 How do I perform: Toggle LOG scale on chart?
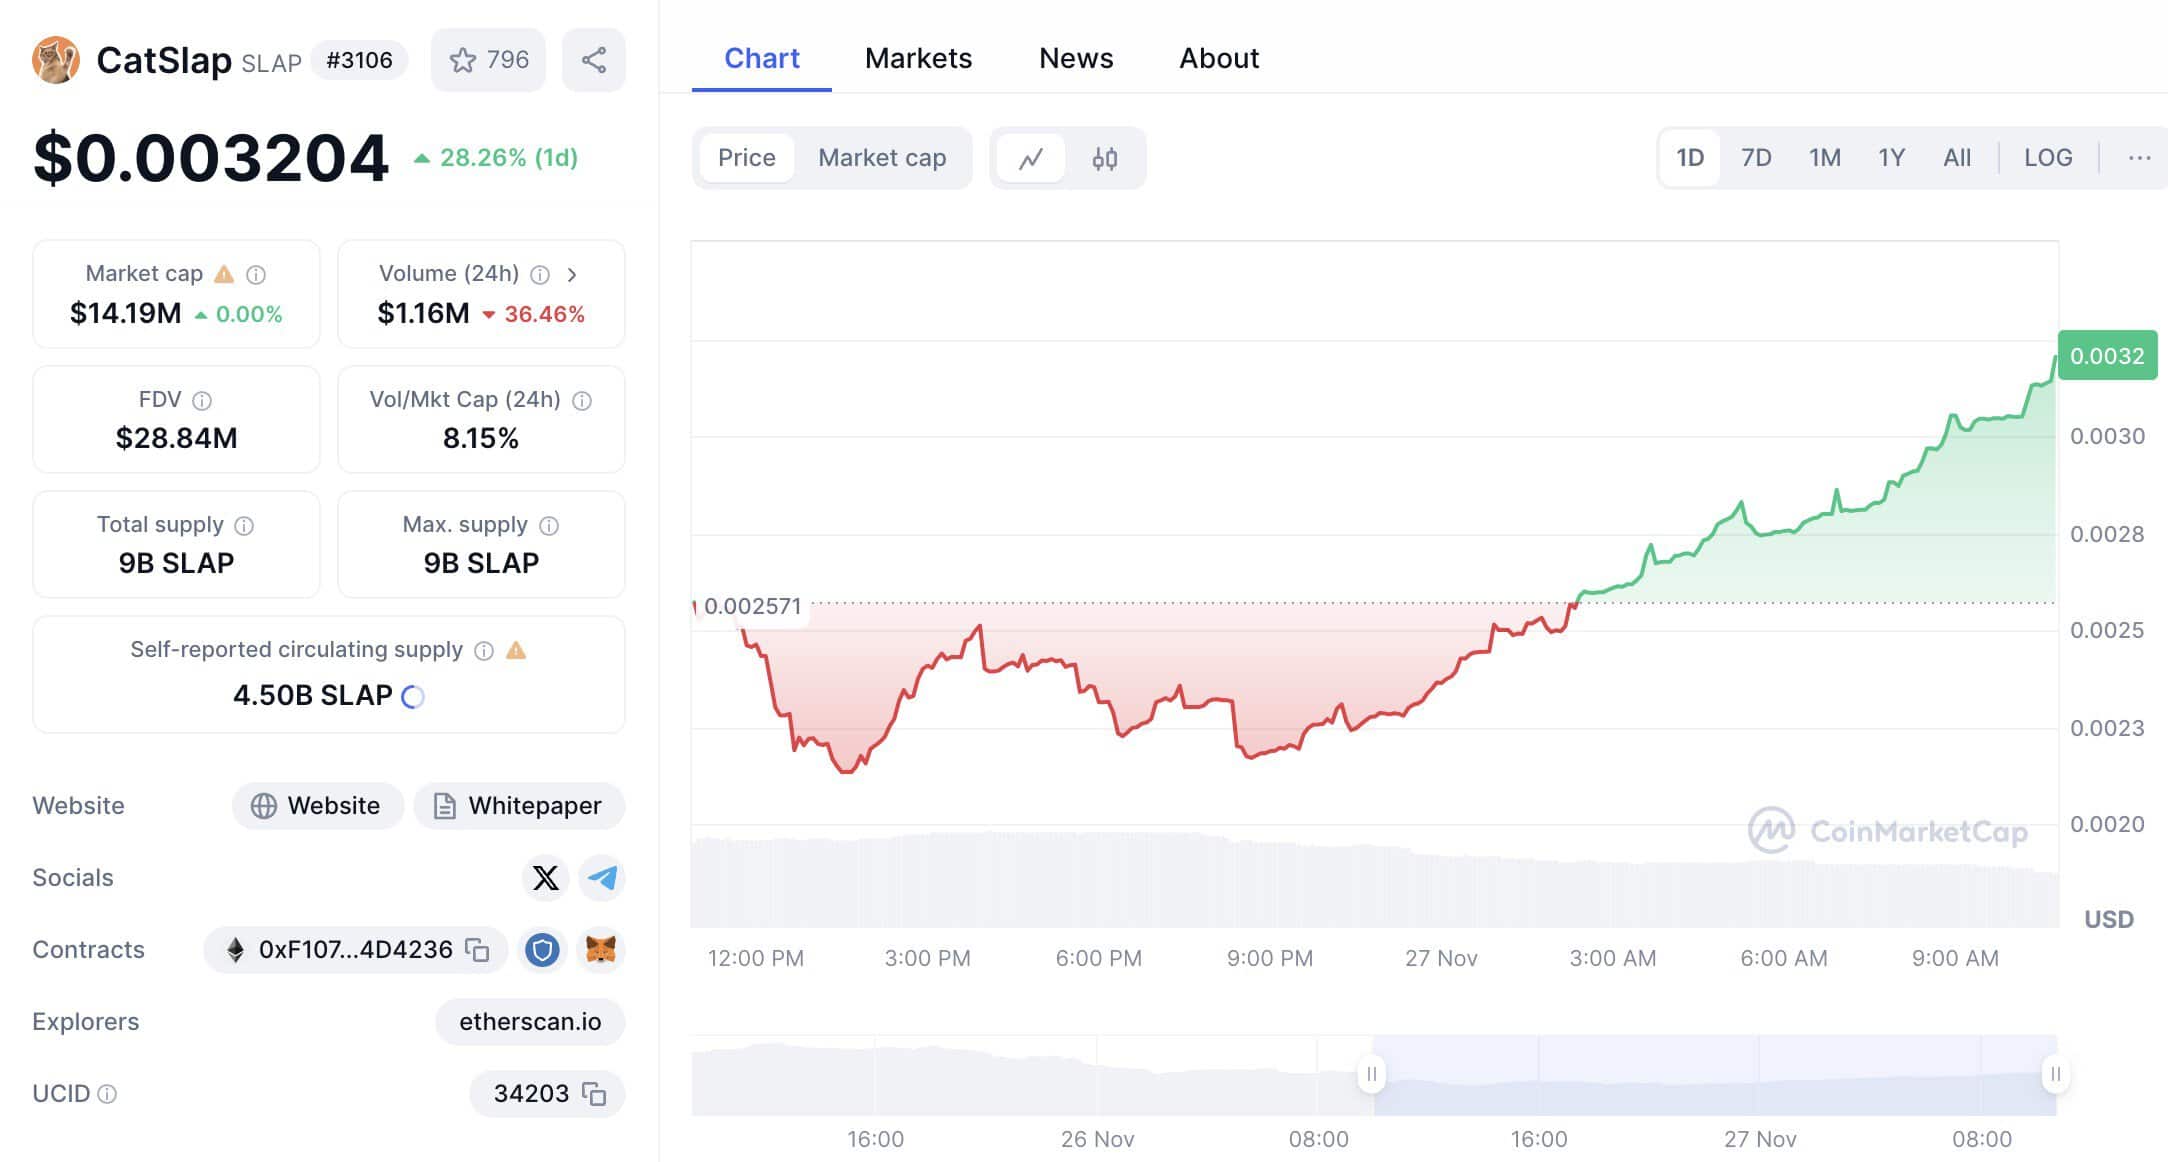click(x=2048, y=158)
